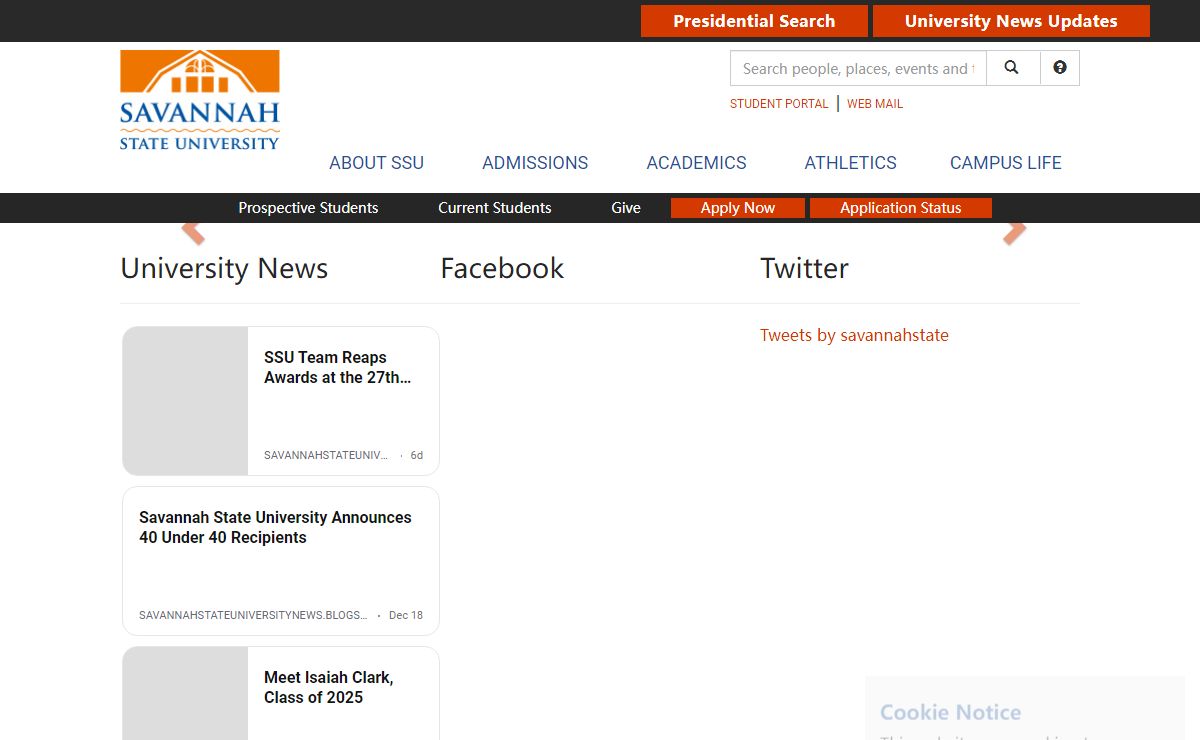Open the Student Portal link
Screen dimensions: 1200x740
[x=779, y=104]
